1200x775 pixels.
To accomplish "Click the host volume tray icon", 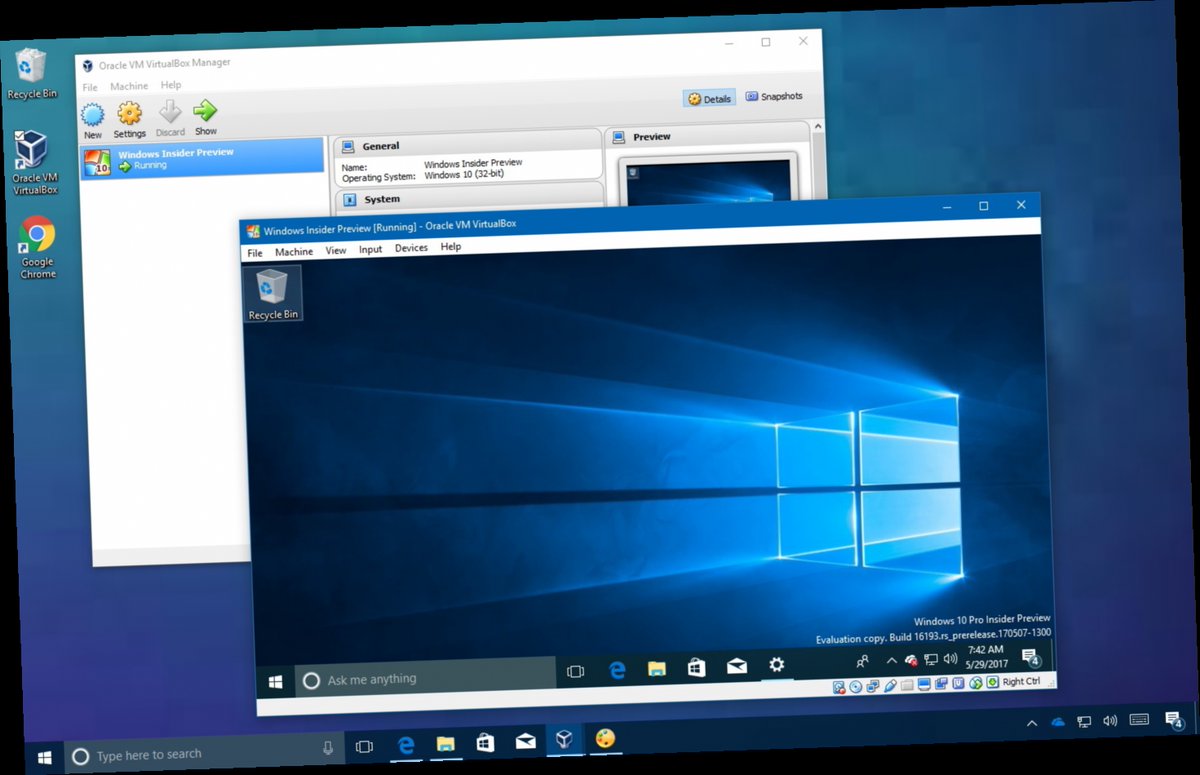I will 1110,720.
